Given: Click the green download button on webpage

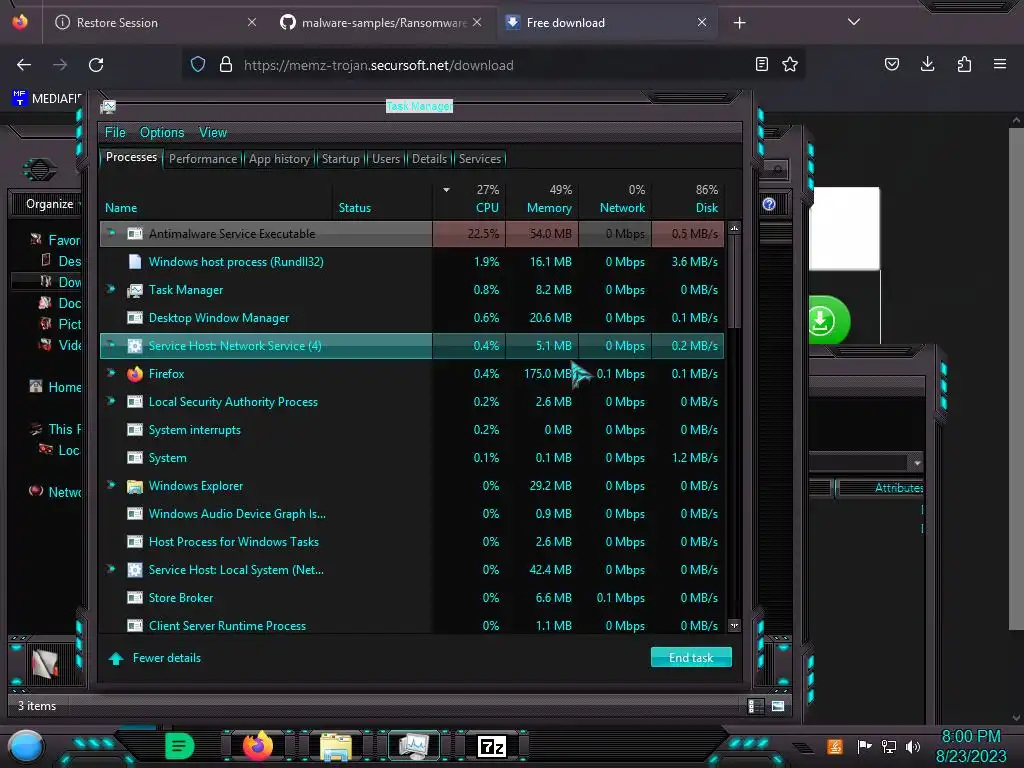Looking at the screenshot, I should [x=828, y=320].
